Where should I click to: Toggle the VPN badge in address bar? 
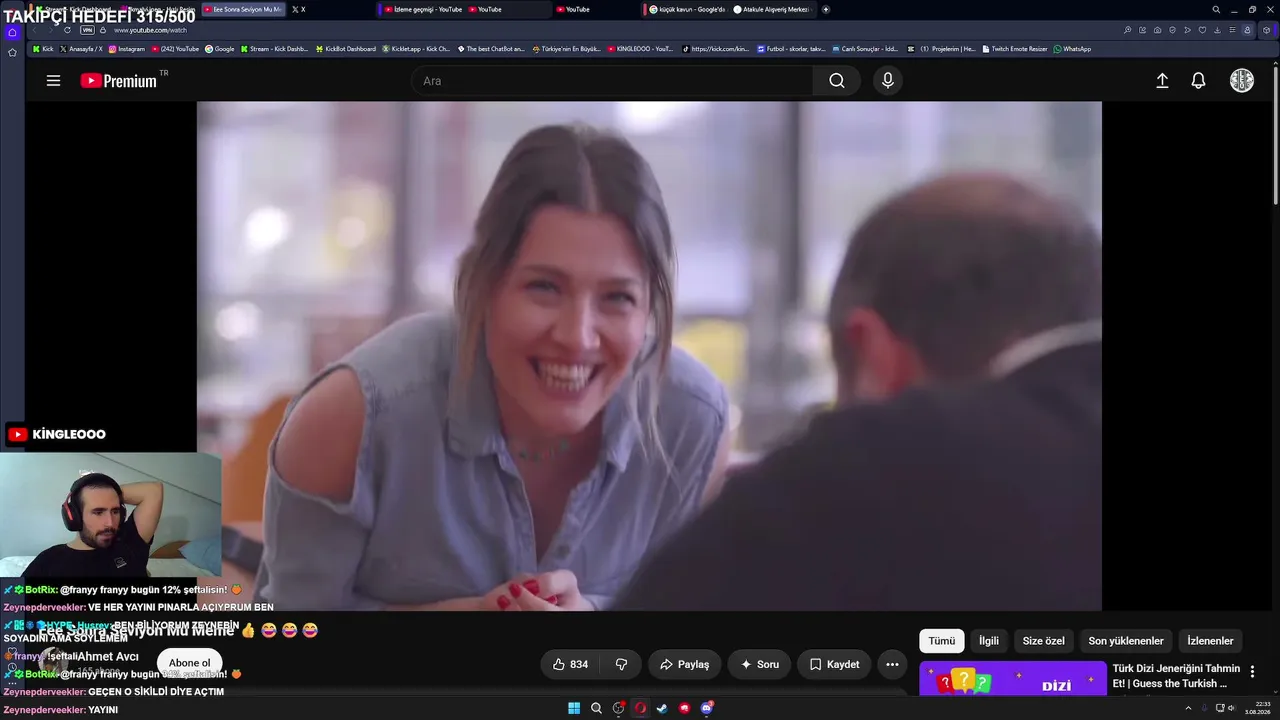(x=87, y=30)
